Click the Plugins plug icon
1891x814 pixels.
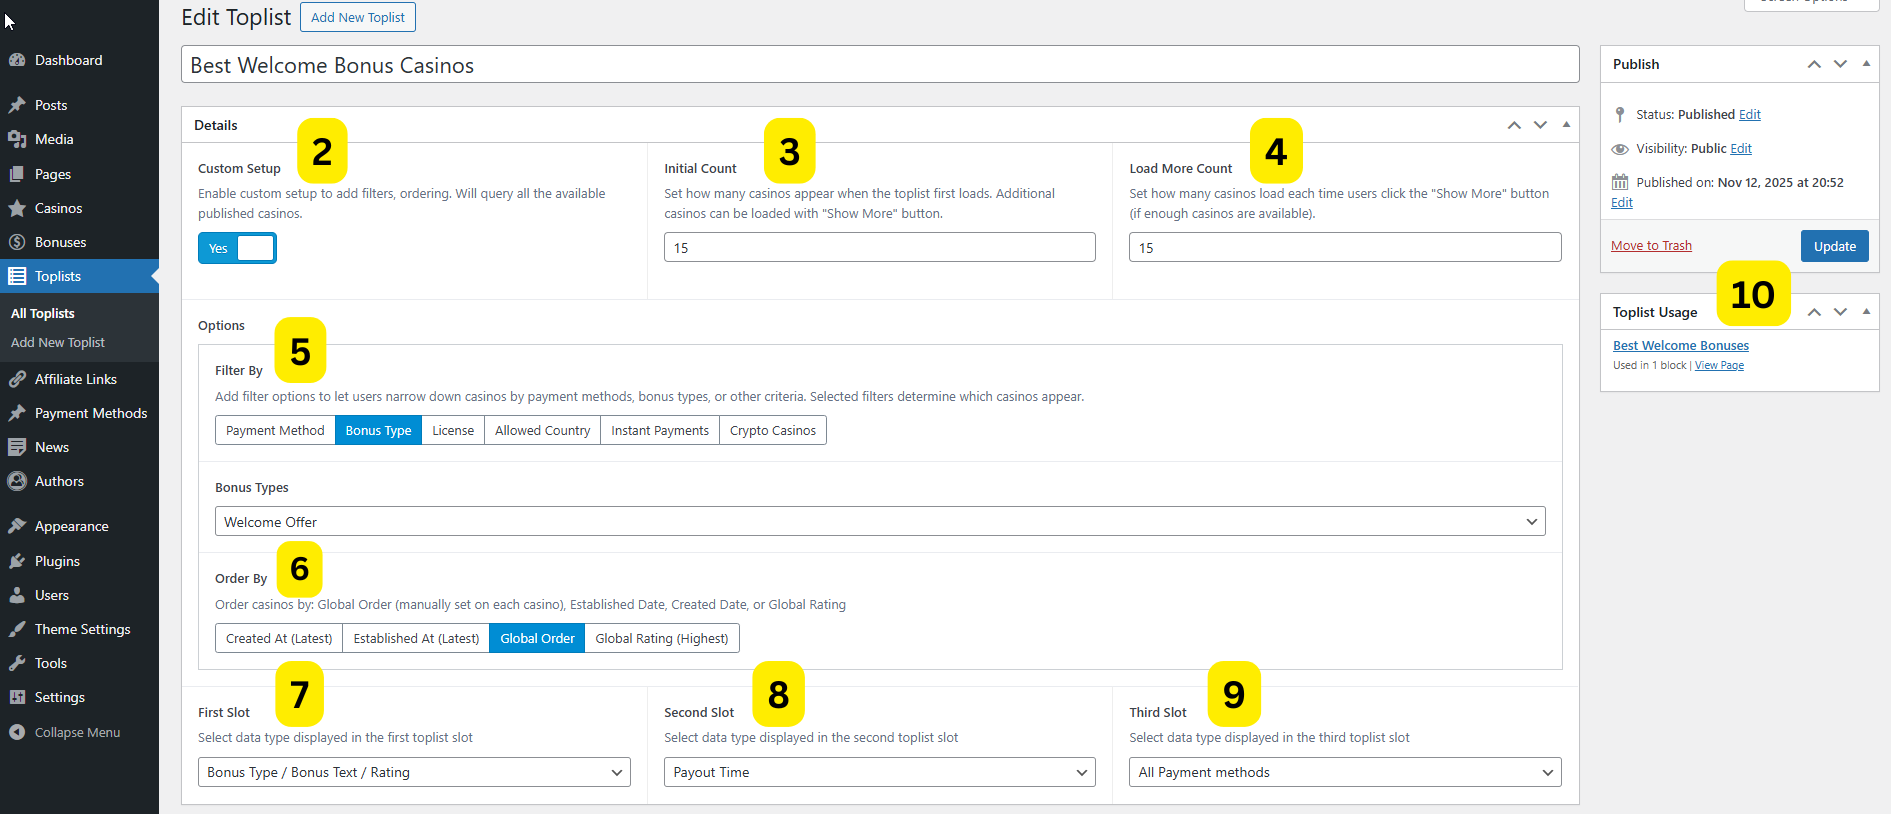[x=17, y=561]
